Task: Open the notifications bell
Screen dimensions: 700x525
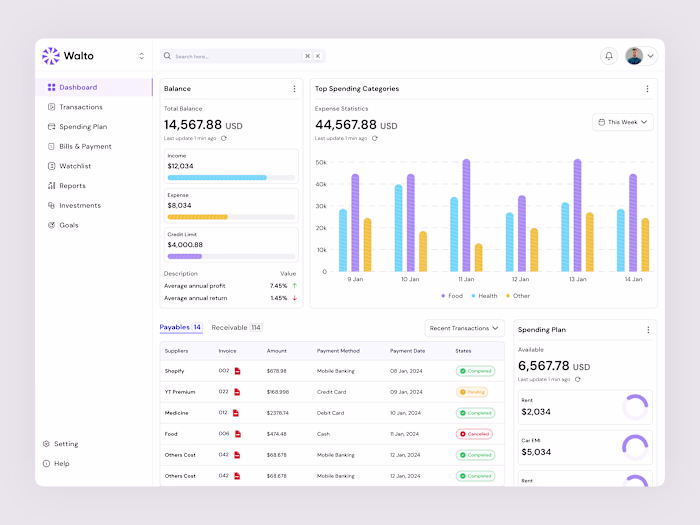Action: [608, 56]
